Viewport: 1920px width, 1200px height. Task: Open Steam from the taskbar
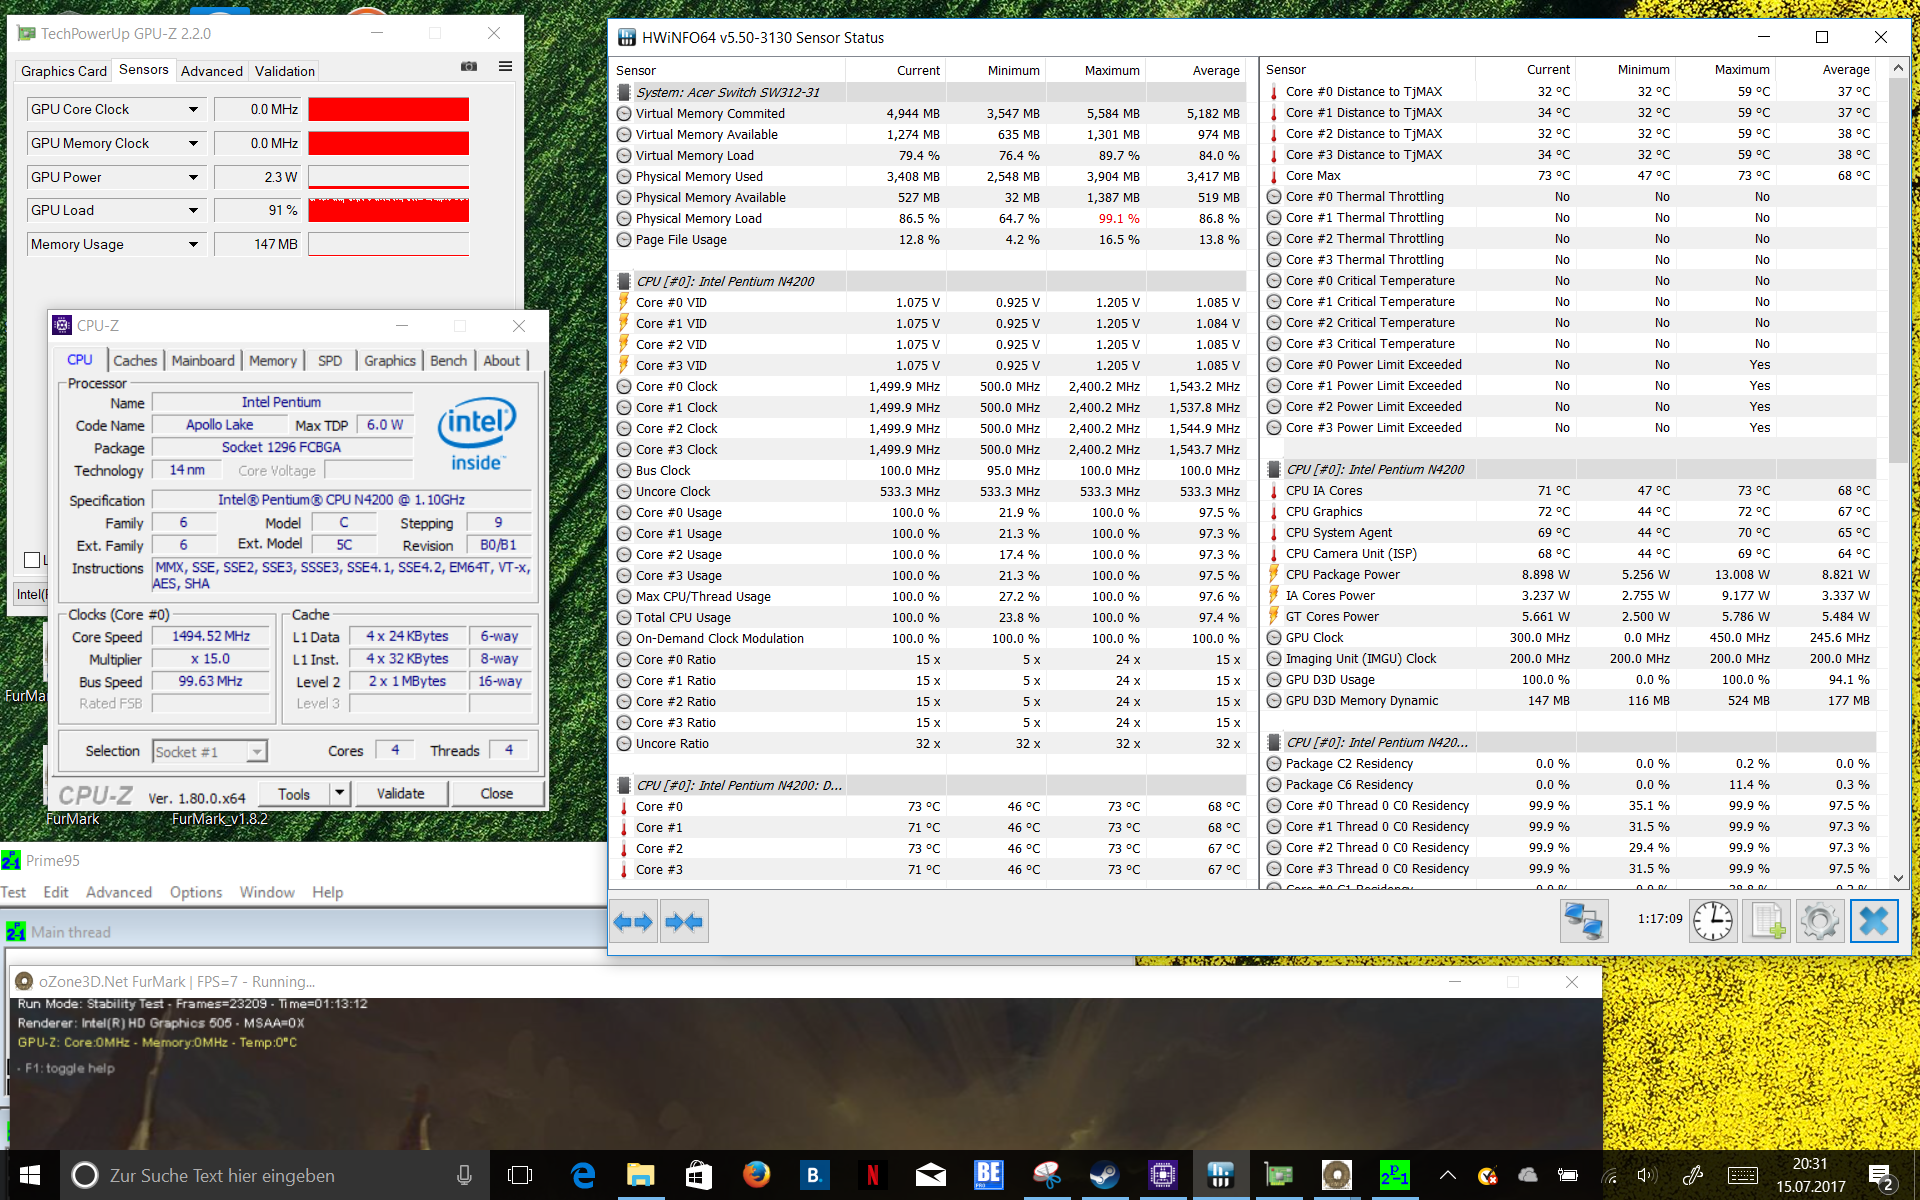click(1104, 1175)
